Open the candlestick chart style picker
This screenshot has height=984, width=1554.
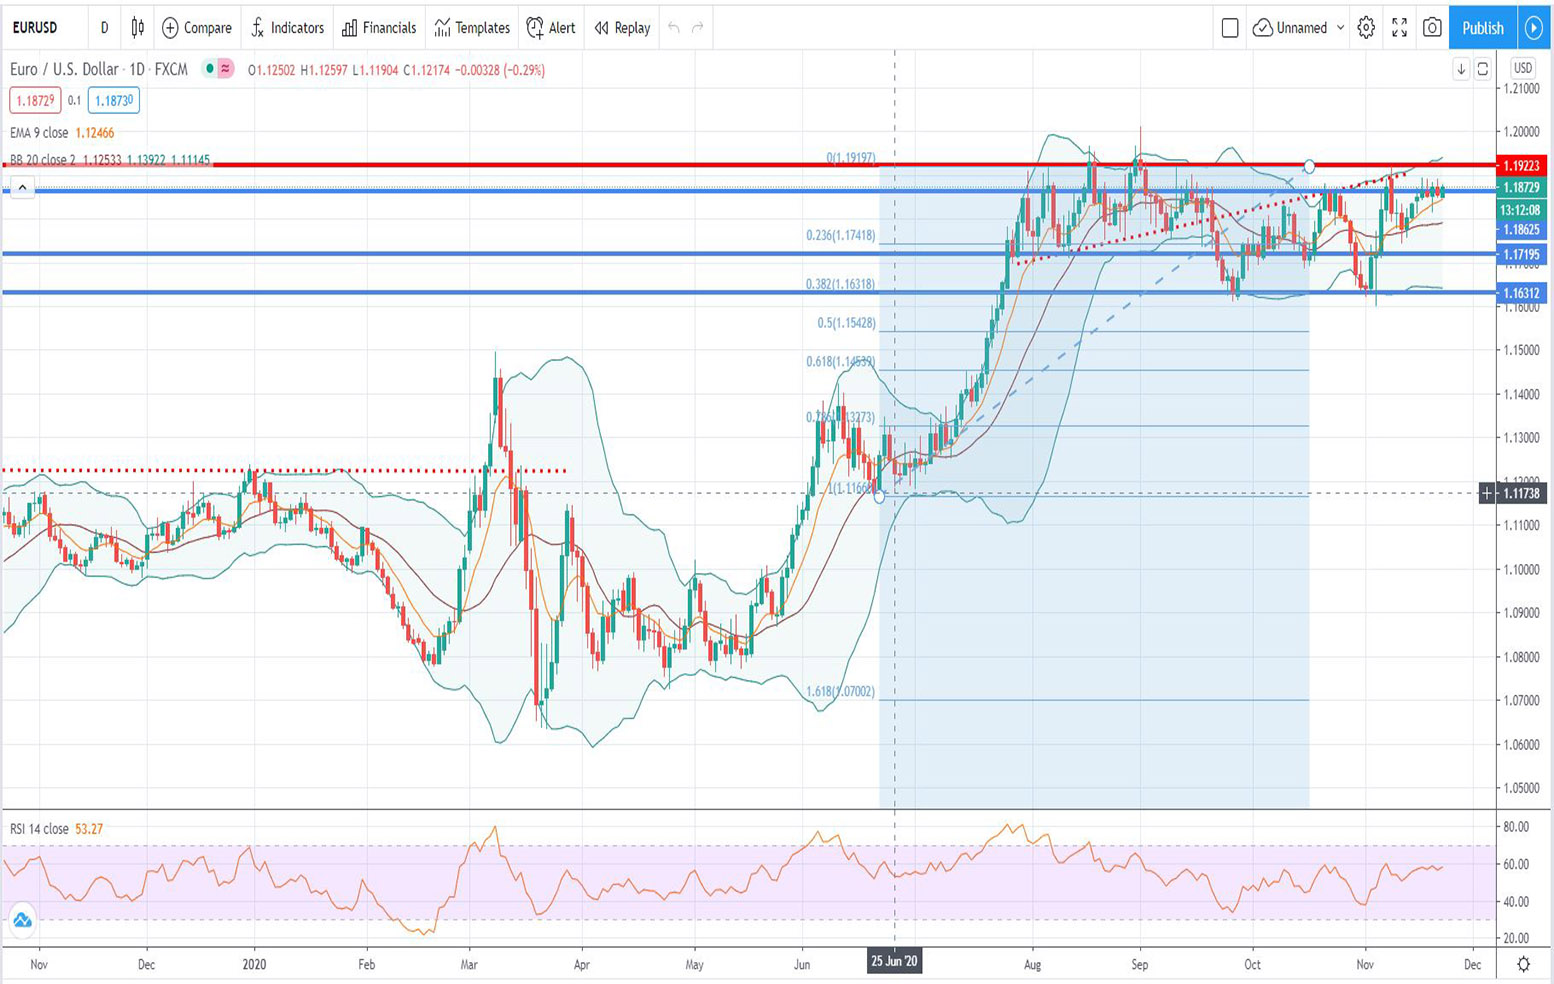click(138, 28)
